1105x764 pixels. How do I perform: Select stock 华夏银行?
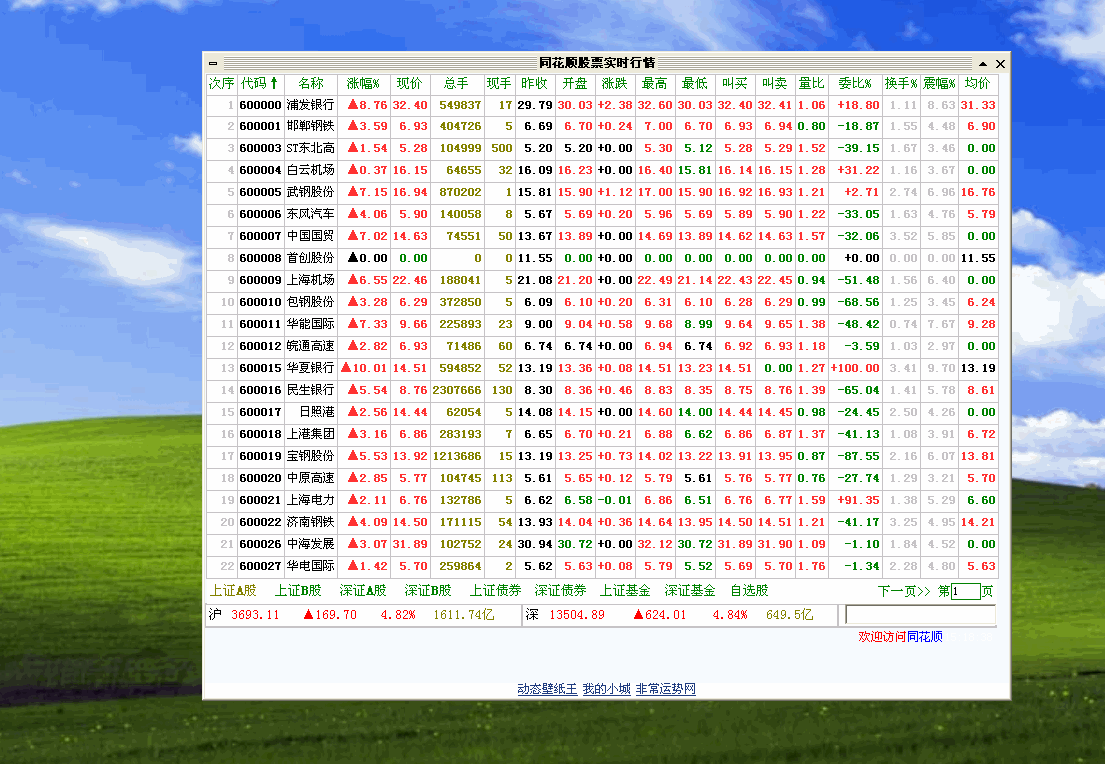pyautogui.click(x=311, y=368)
